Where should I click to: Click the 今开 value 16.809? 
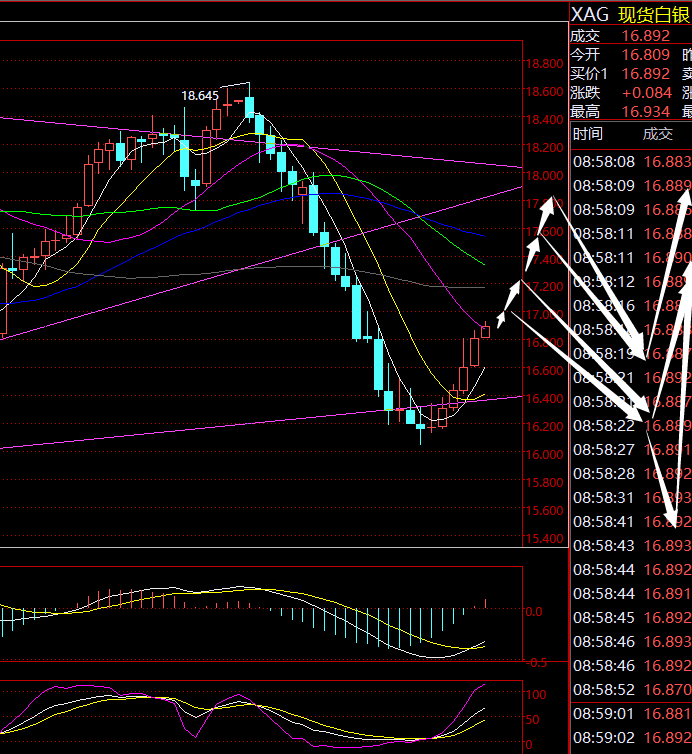(645, 55)
